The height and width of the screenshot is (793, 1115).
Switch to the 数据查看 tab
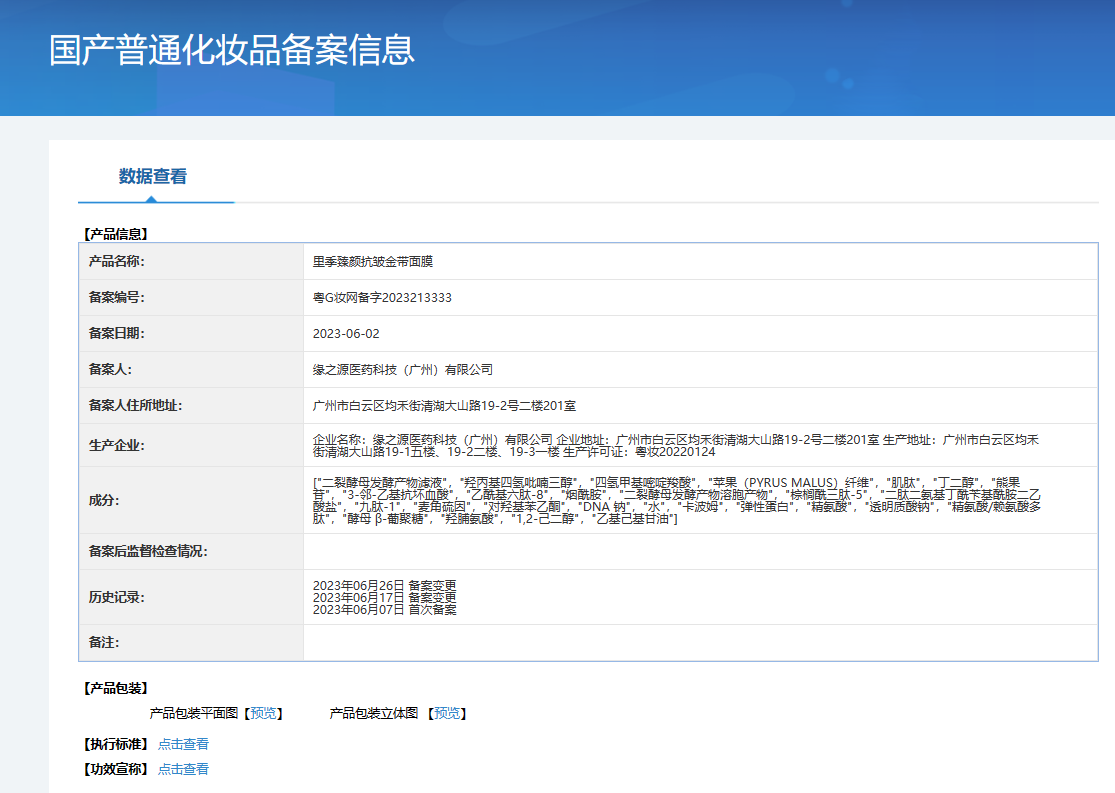tap(153, 177)
